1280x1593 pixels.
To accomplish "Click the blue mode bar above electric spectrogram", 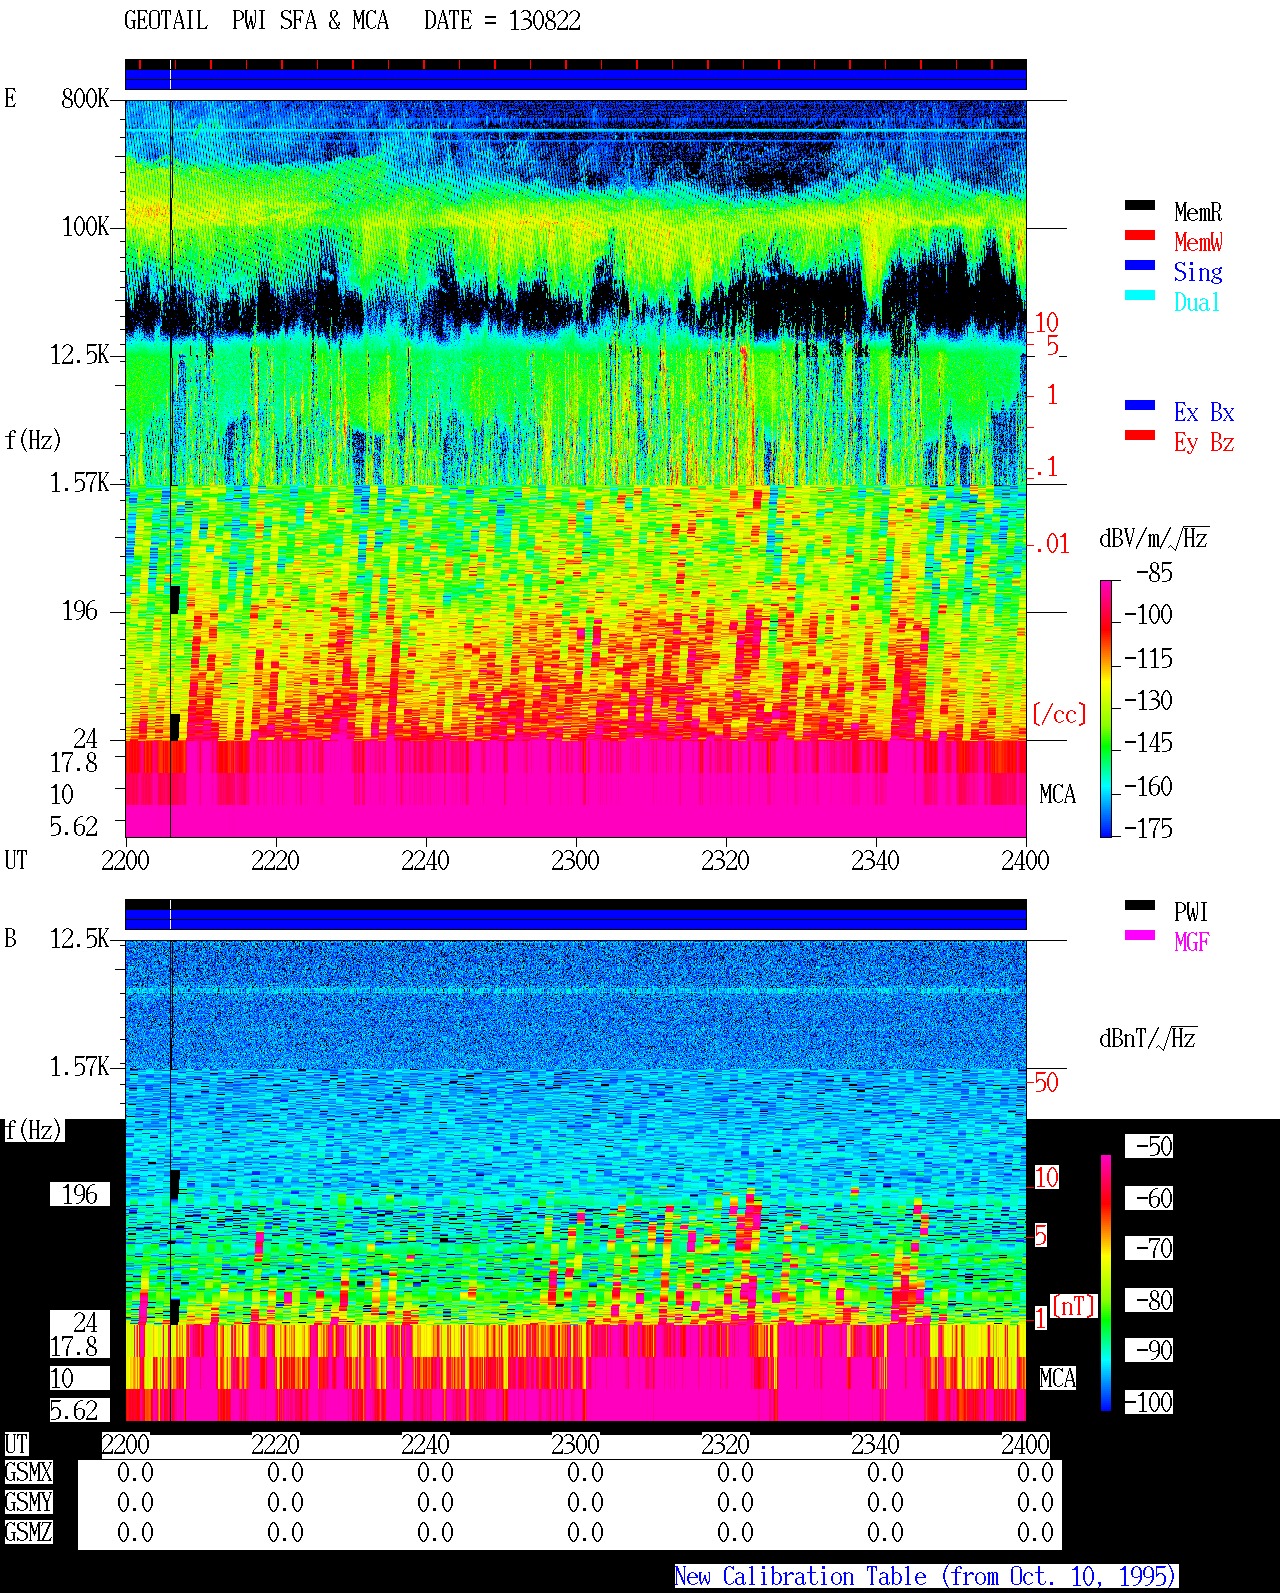I will click(x=576, y=79).
